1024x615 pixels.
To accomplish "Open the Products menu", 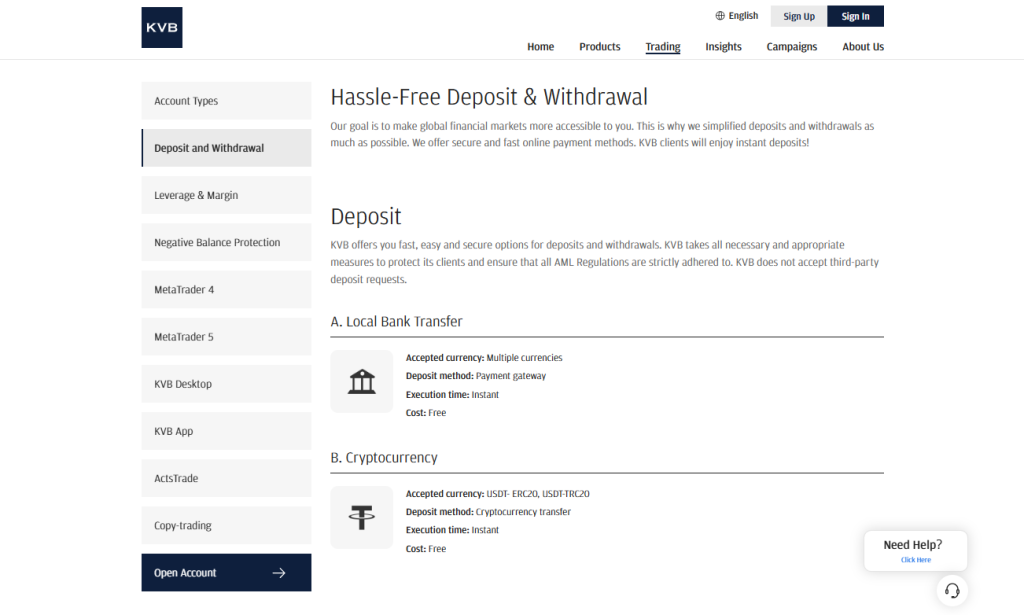I will pos(599,46).
